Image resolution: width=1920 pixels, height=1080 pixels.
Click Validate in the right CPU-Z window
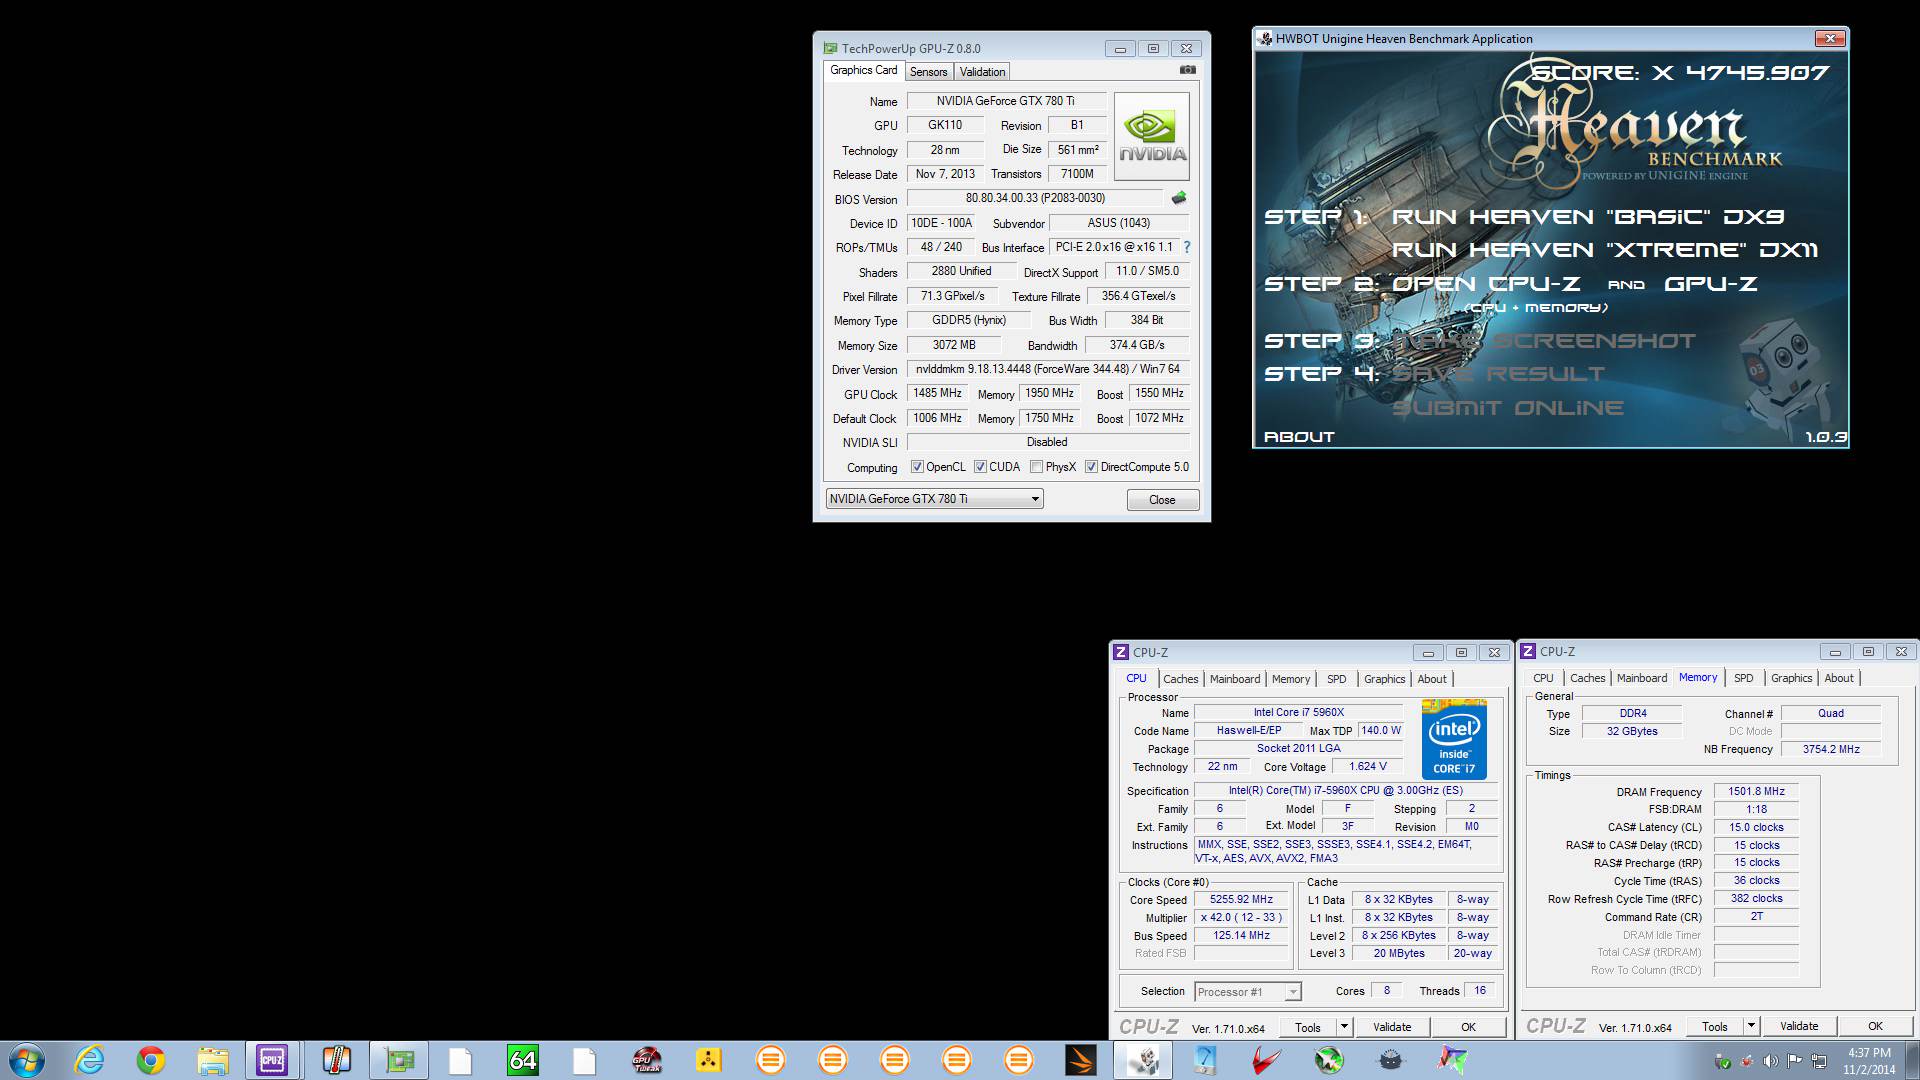(1799, 1026)
